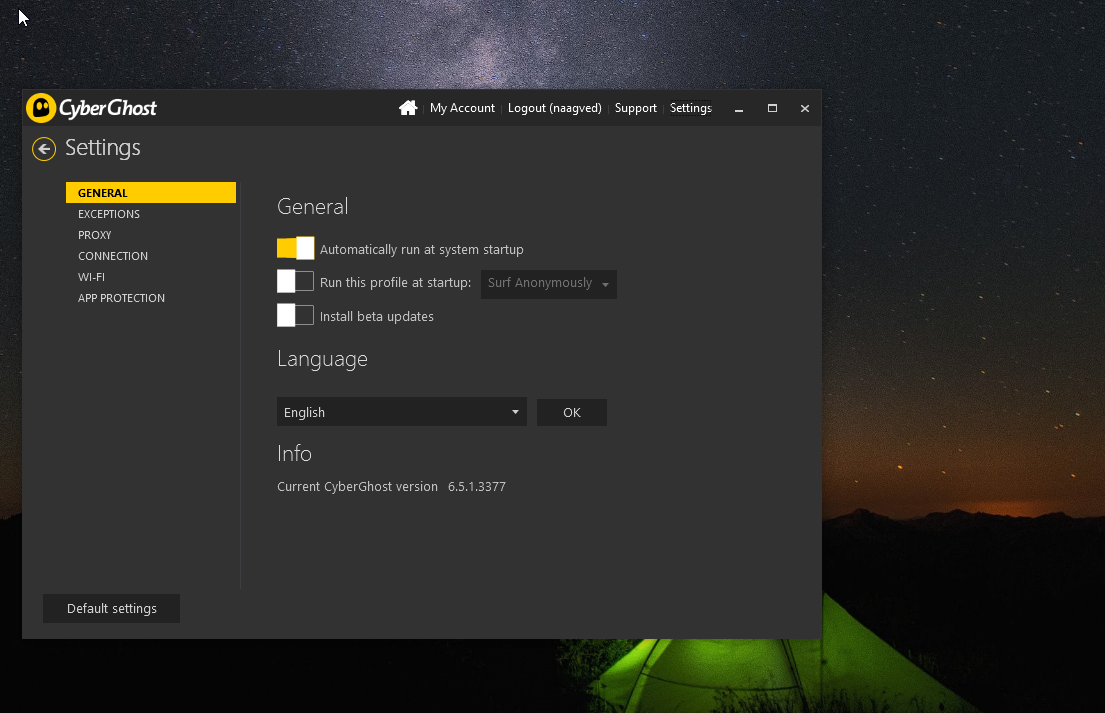The height and width of the screenshot is (713, 1105).
Task: Disable Automatically run at system startup
Action: (295, 248)
